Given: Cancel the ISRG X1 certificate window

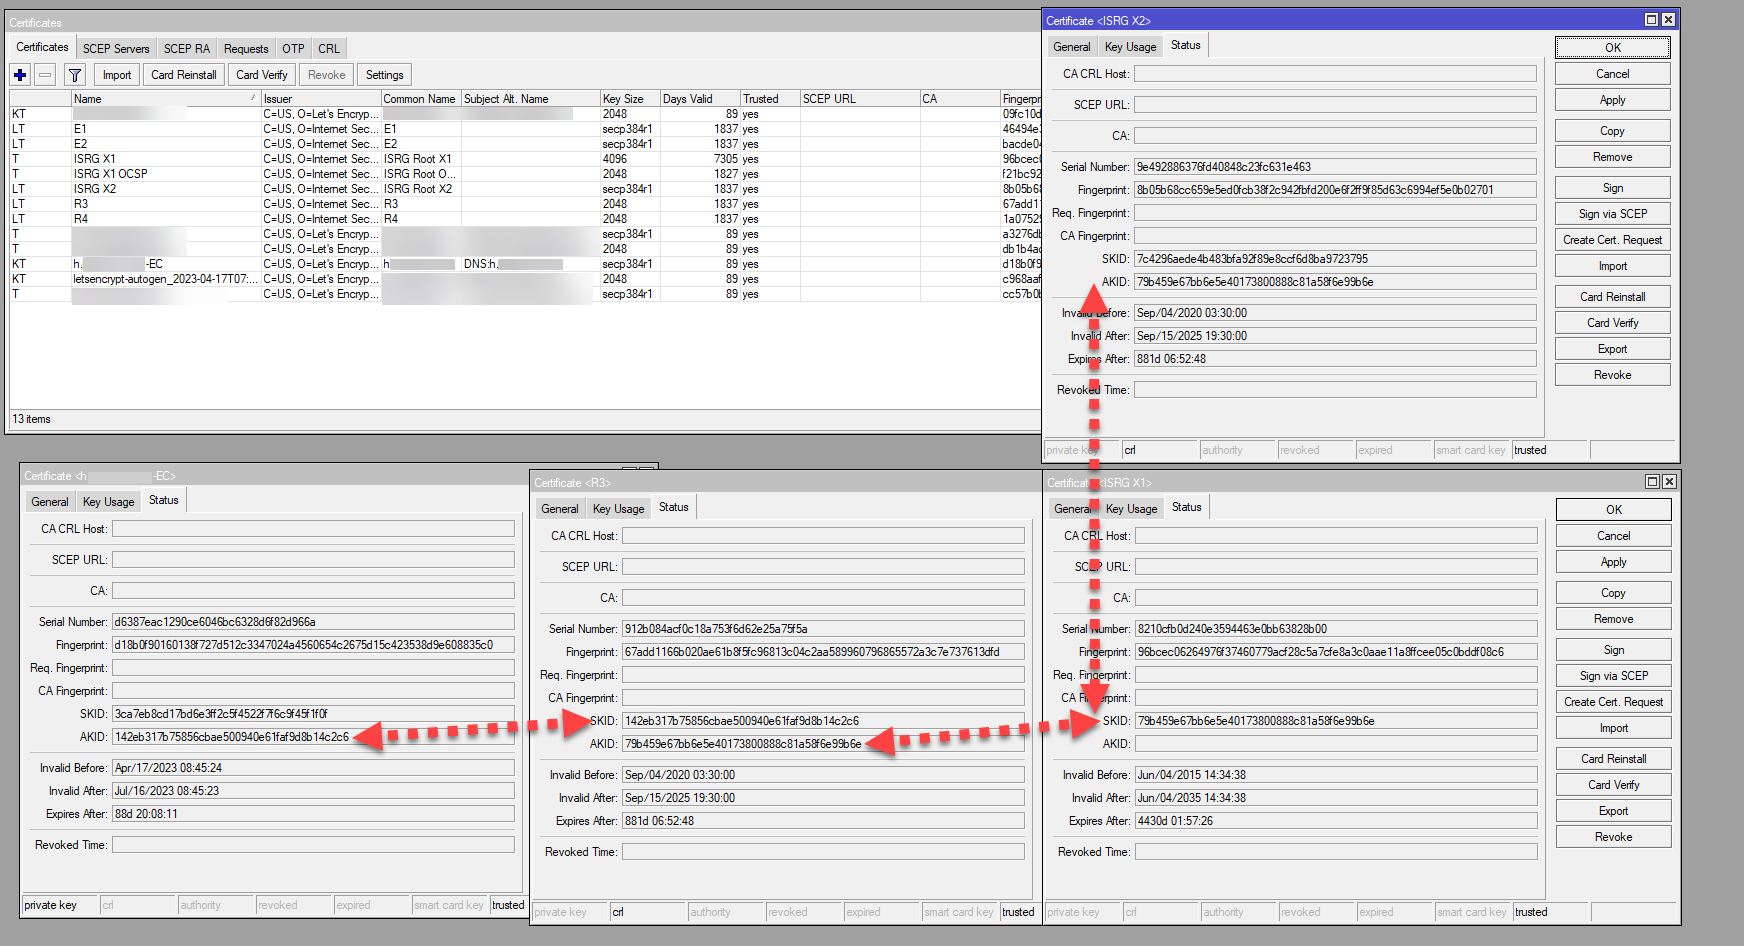Looking at the screenshot, I should (1614, 536).
